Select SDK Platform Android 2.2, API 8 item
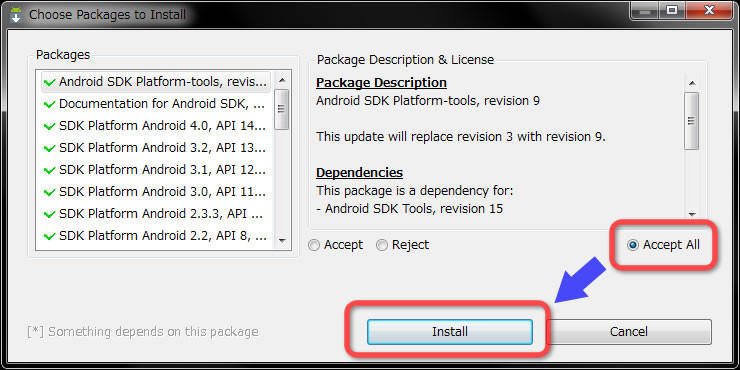Viewport: 740px width, 370px height. pyautogui.click(x=156, y=235)
